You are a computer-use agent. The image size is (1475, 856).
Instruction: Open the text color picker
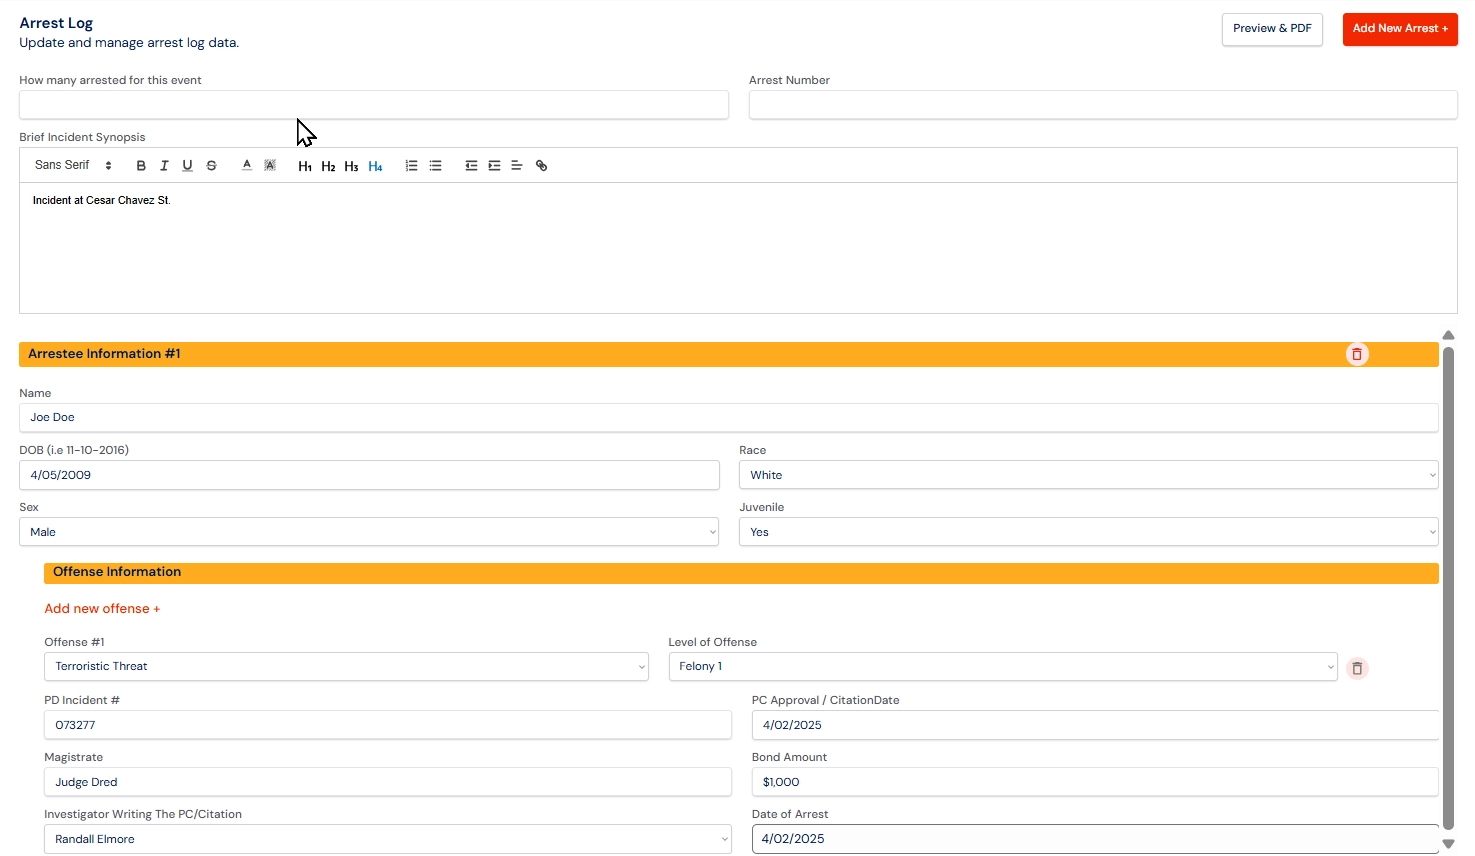(246, 166)
